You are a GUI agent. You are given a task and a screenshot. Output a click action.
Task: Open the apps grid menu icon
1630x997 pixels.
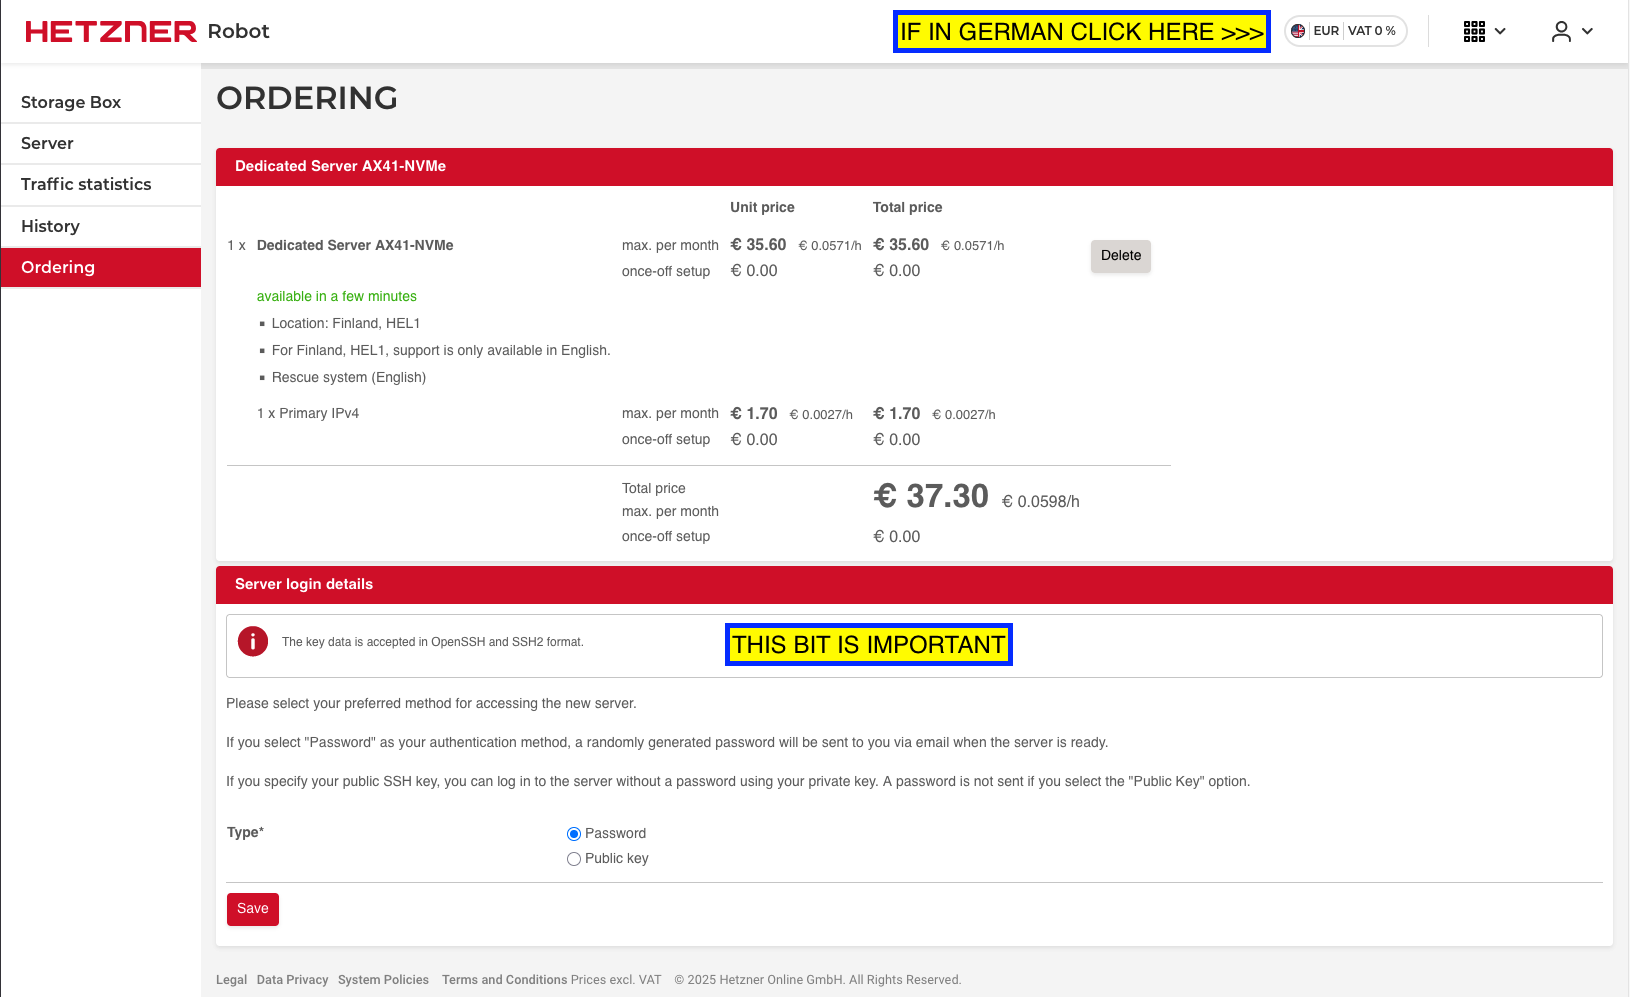point(1474,32)
